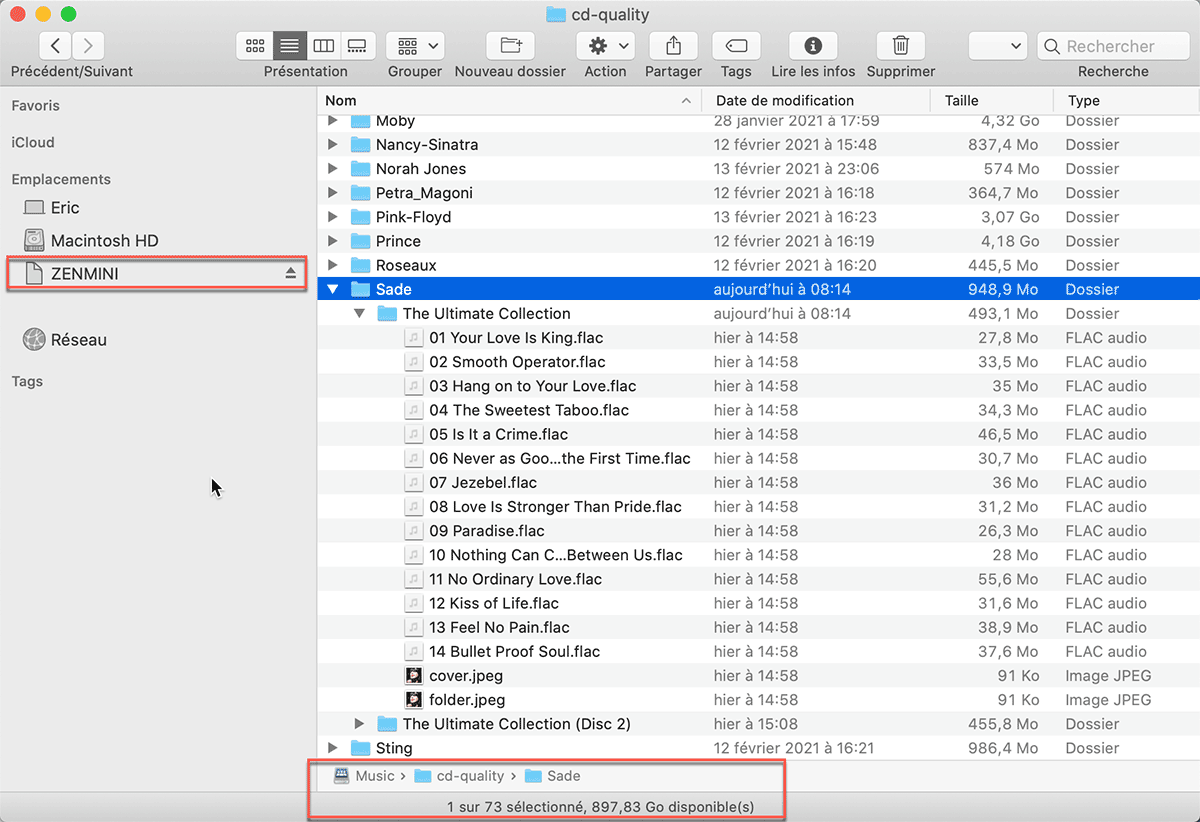
Task: Select 05 Is It a Crime.flac icon
Action: click(414, 434)
